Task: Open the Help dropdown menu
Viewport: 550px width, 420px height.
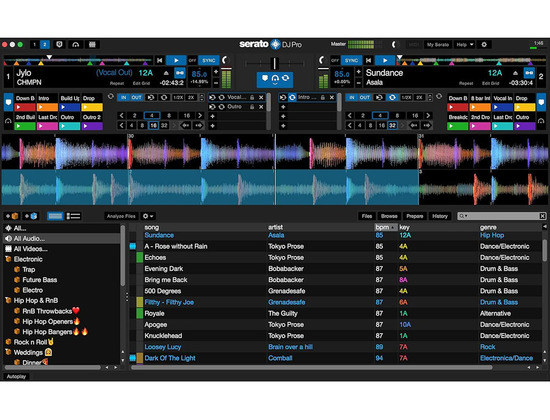Action: click(x=465, y=45)
